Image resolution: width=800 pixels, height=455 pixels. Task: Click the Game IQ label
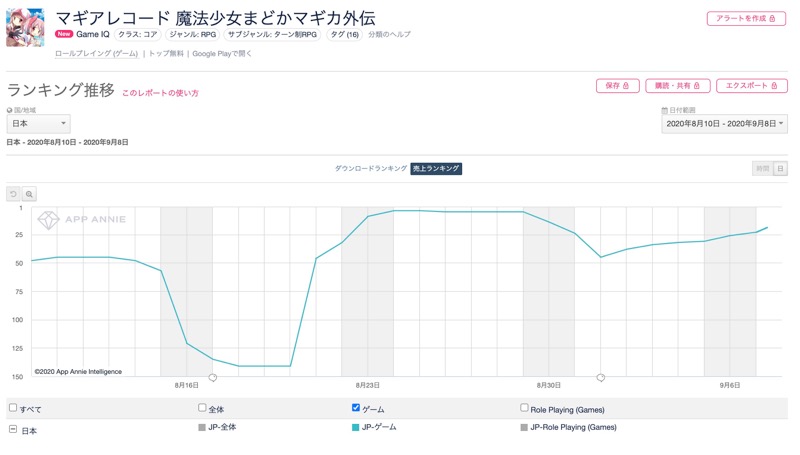[x=93, y=34]
